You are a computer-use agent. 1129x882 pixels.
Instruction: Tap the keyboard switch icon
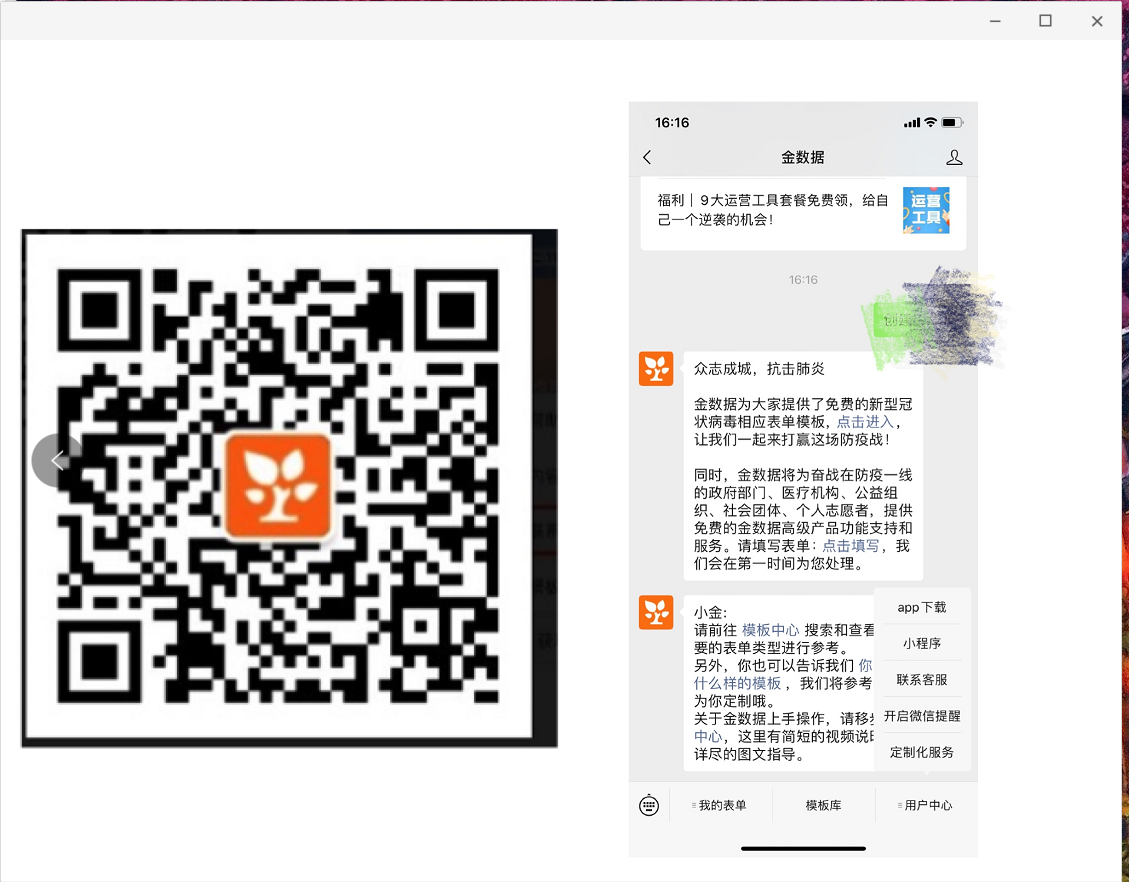click(x=649, y=805)
